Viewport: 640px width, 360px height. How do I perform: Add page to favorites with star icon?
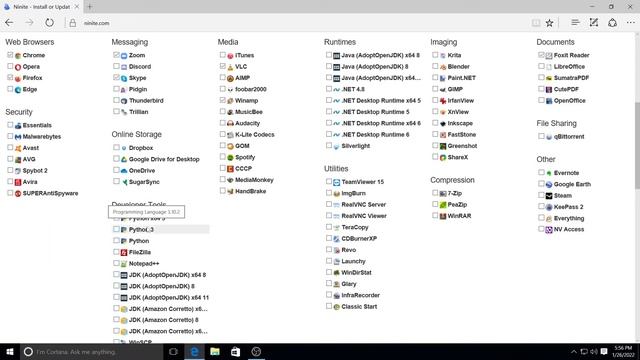pyautogui.click(x=549, y=23)
